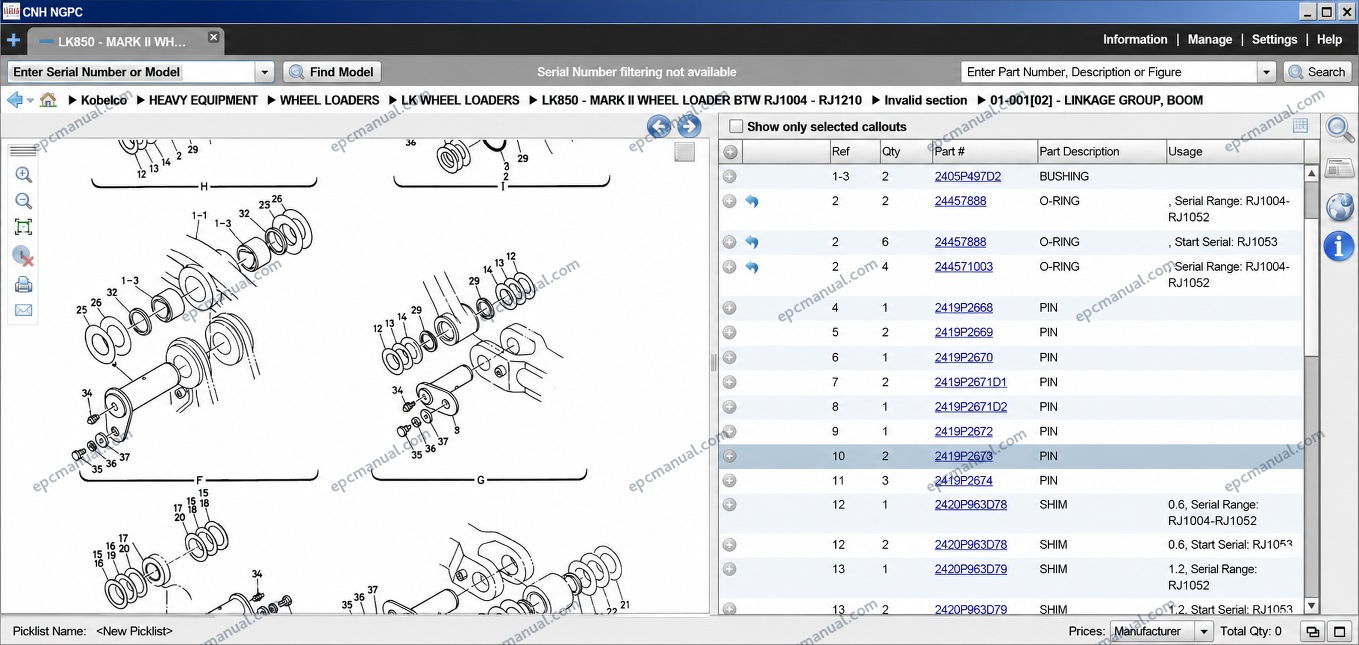Screen dimensions: 1359x645
Task: Sort by Ref column header
Action: pyautogui.click(x=853, y=152)
